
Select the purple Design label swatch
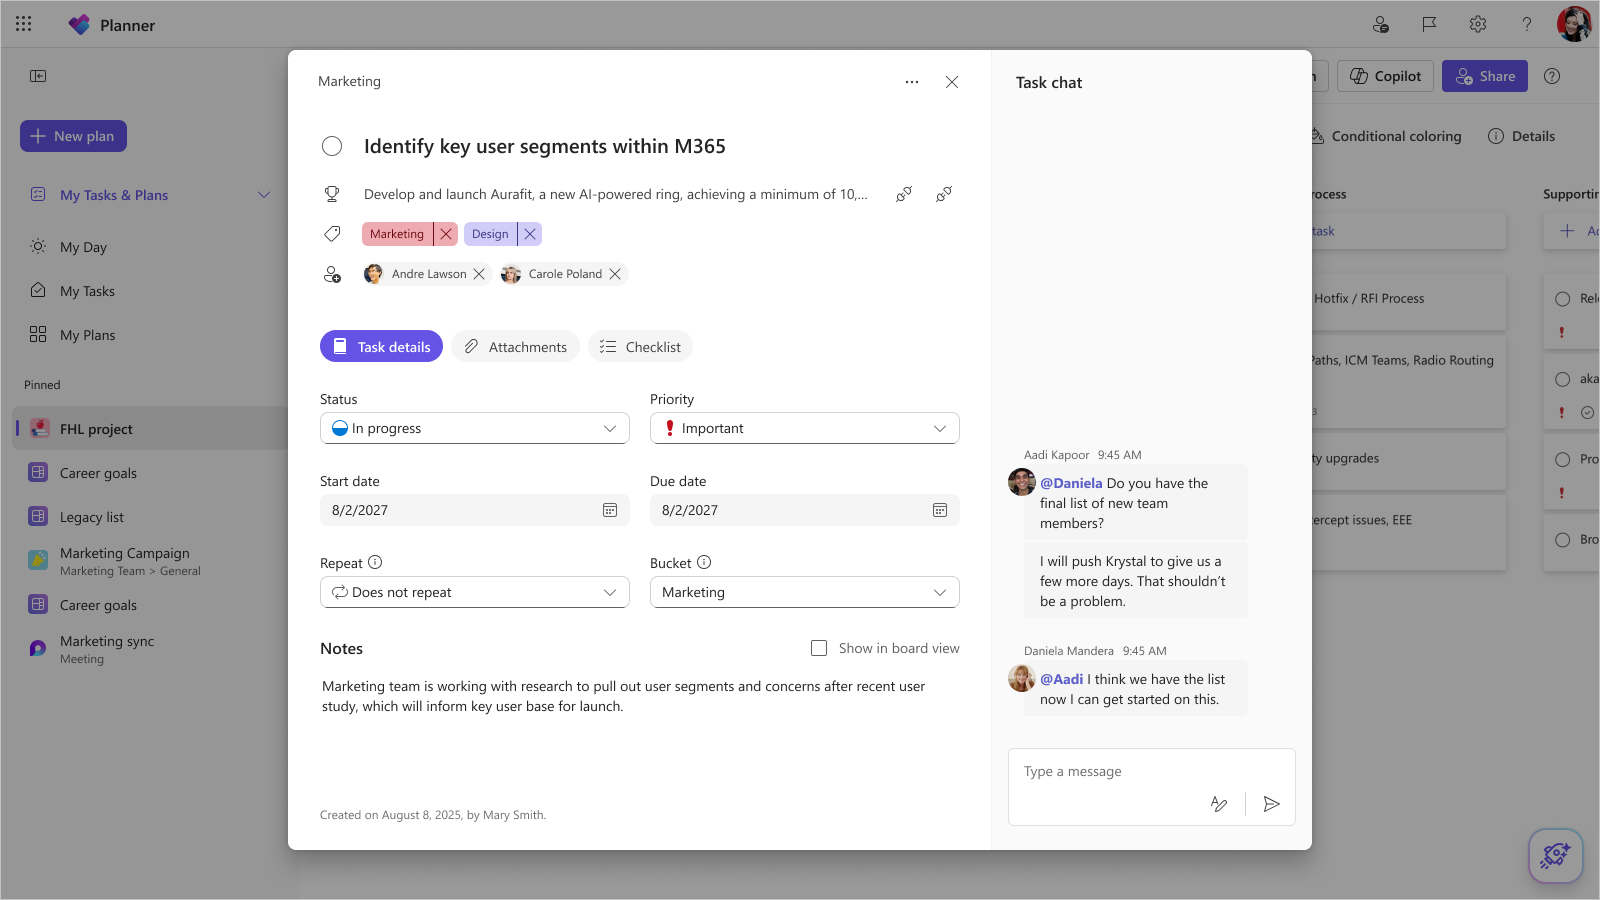[490, 233]
